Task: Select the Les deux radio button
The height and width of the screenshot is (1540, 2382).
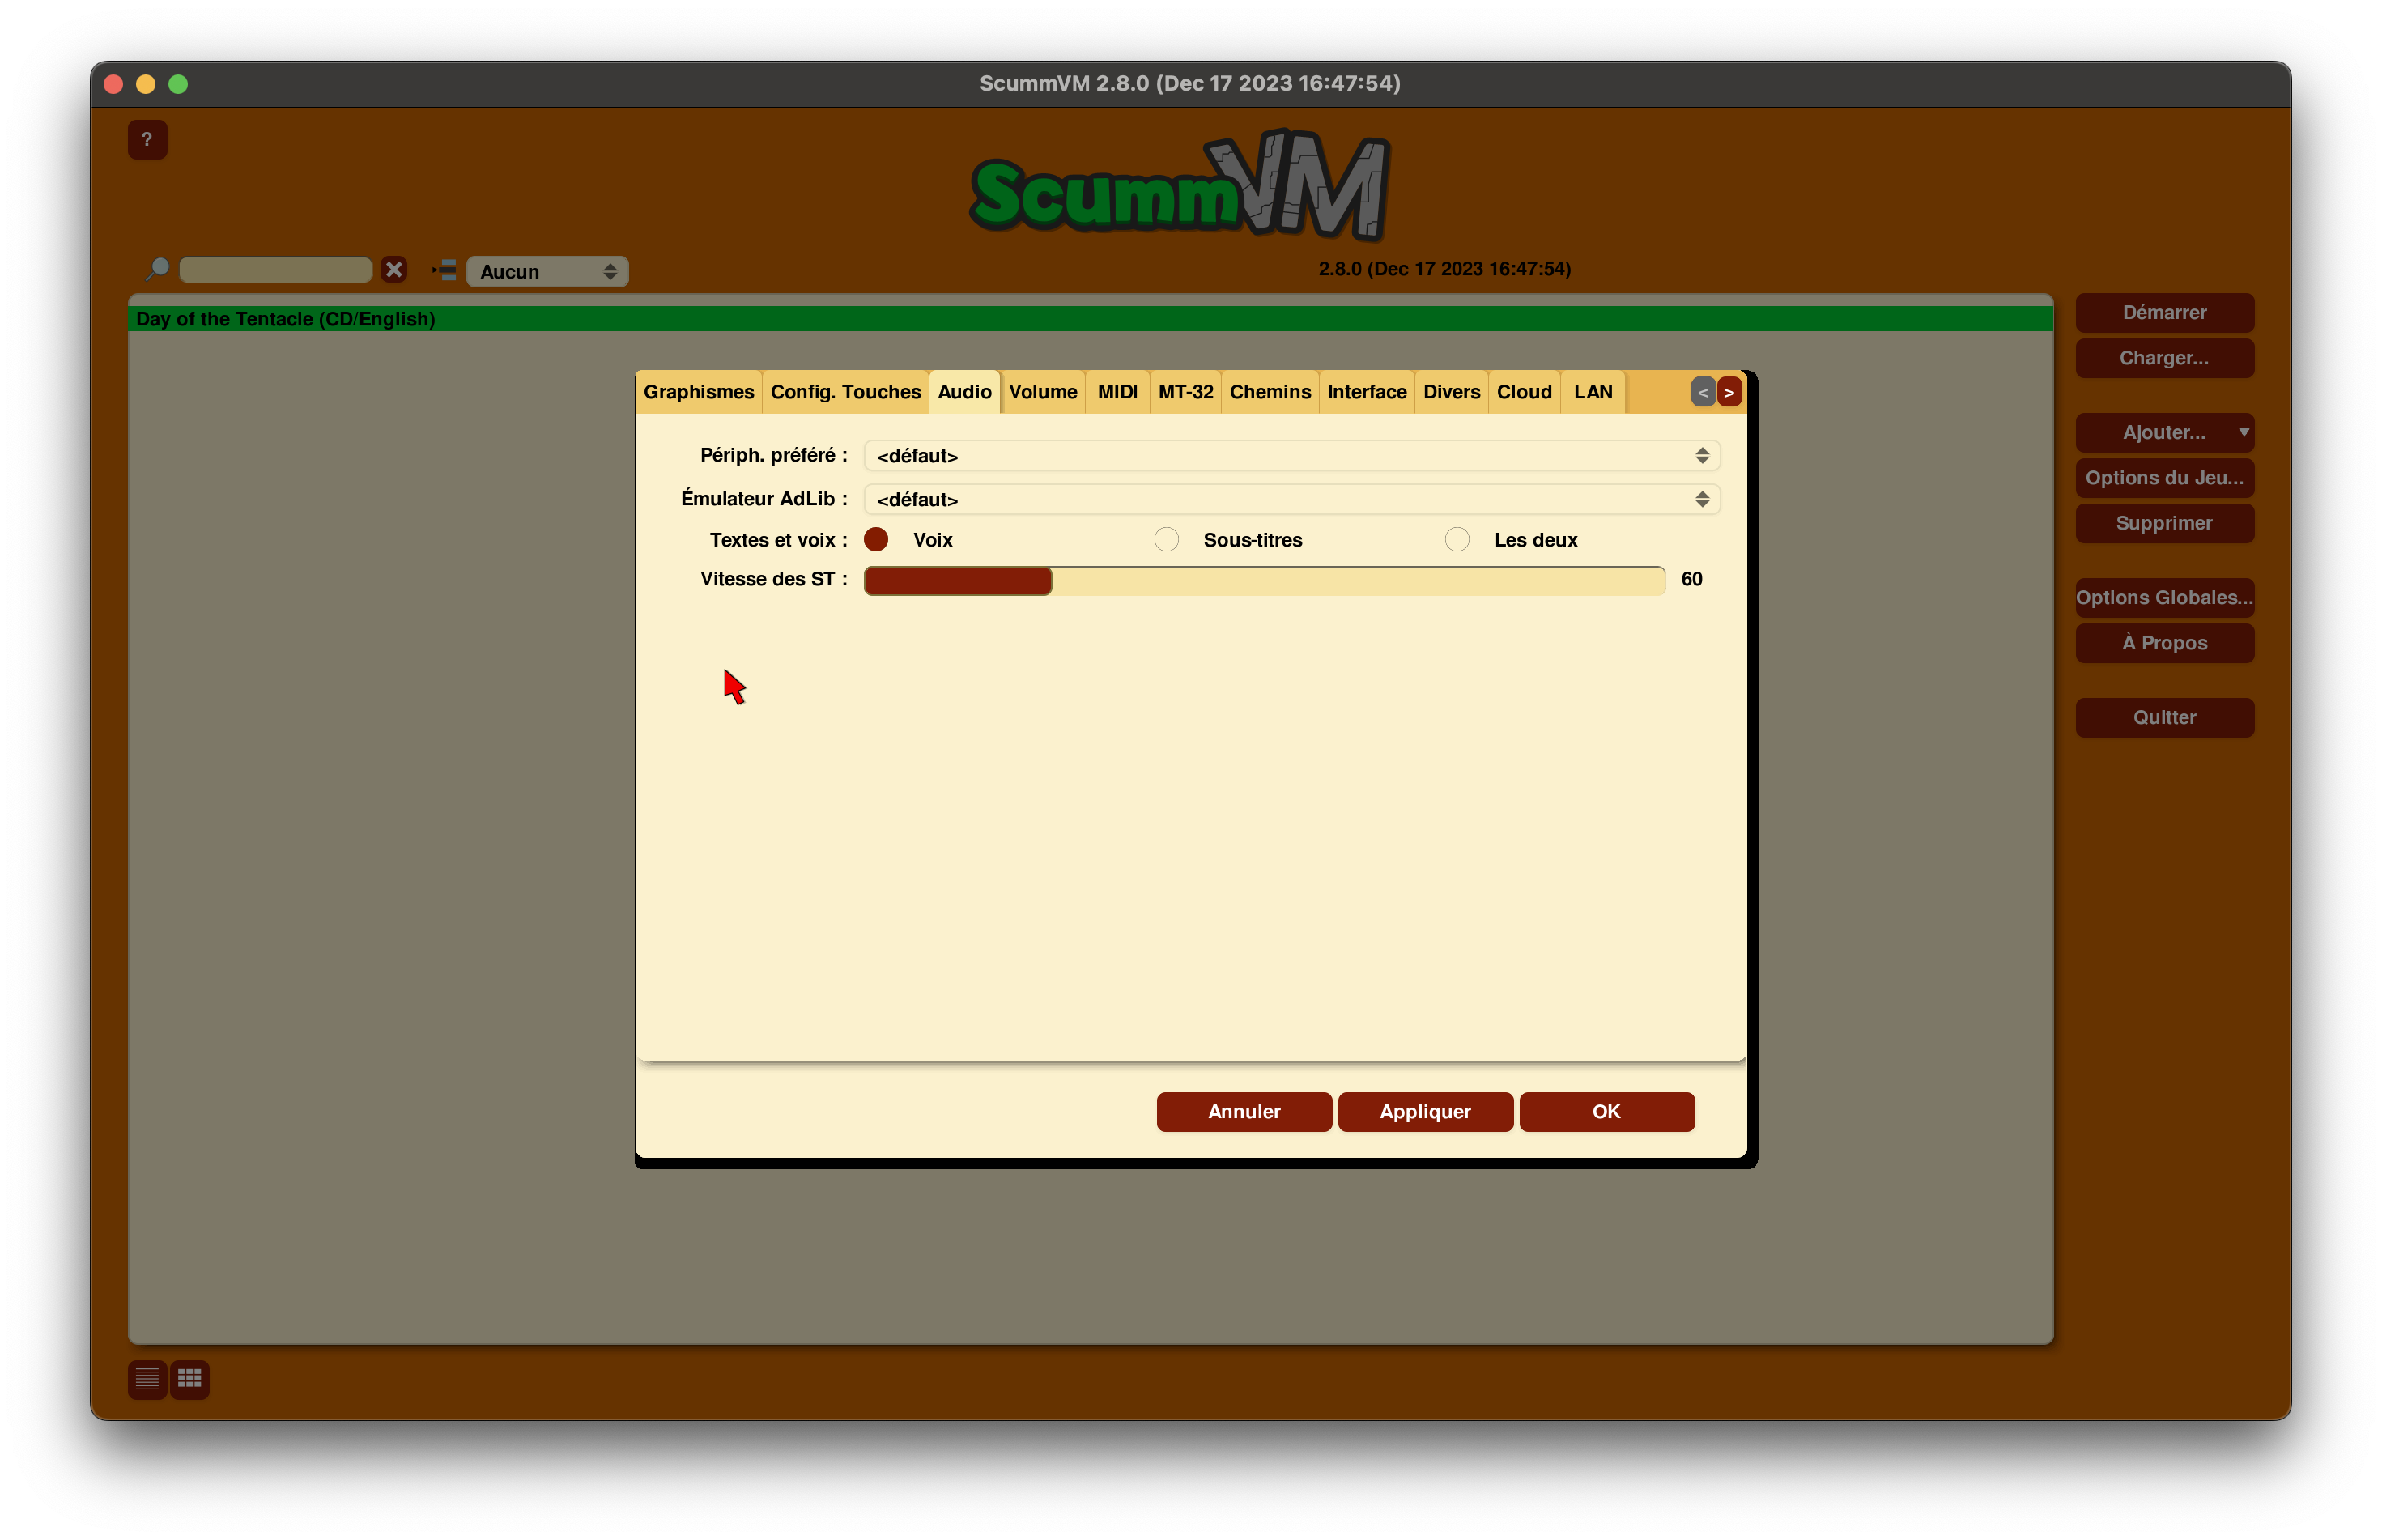Action: click(x=1457, y=540)
